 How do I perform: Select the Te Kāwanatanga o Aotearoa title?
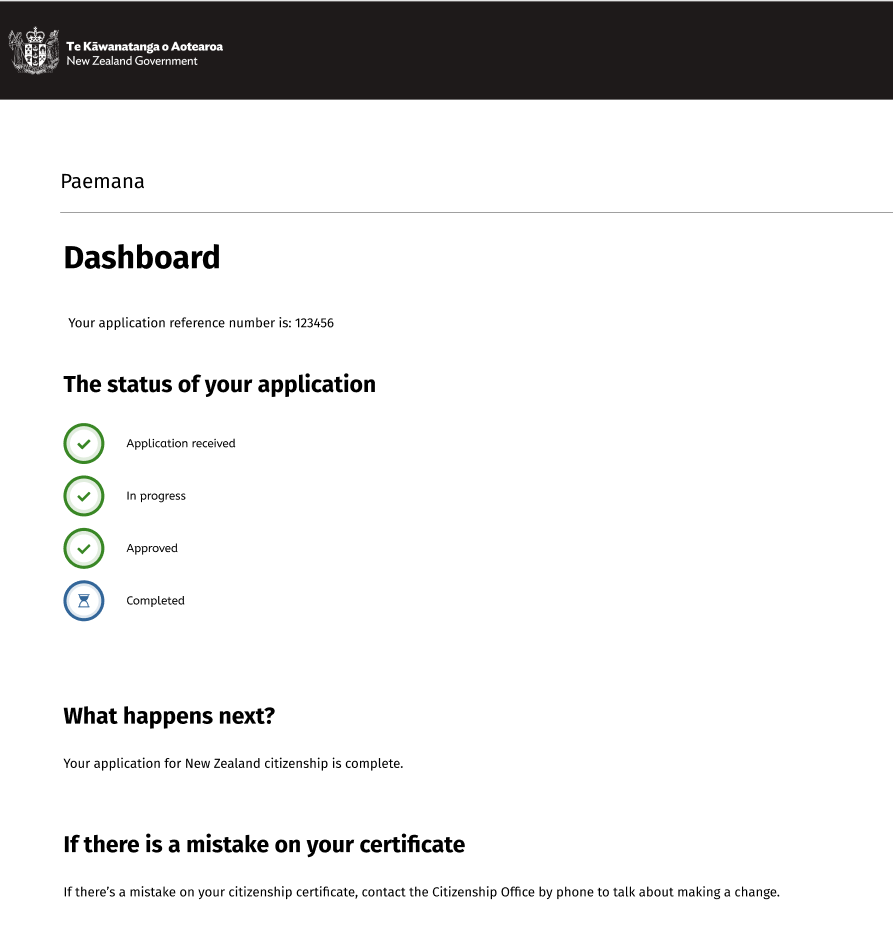coord(145,47)
